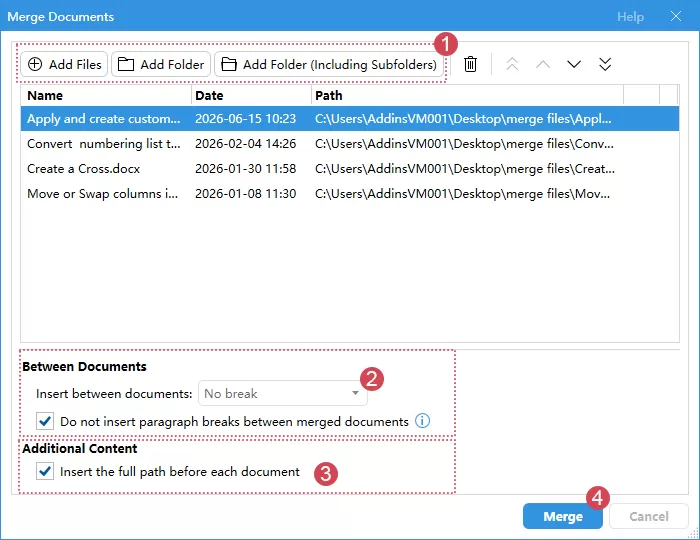This screenshot has width=700, height=540.
Task: Click path ending in 'merge files\Creat...'
Action: 465,169
